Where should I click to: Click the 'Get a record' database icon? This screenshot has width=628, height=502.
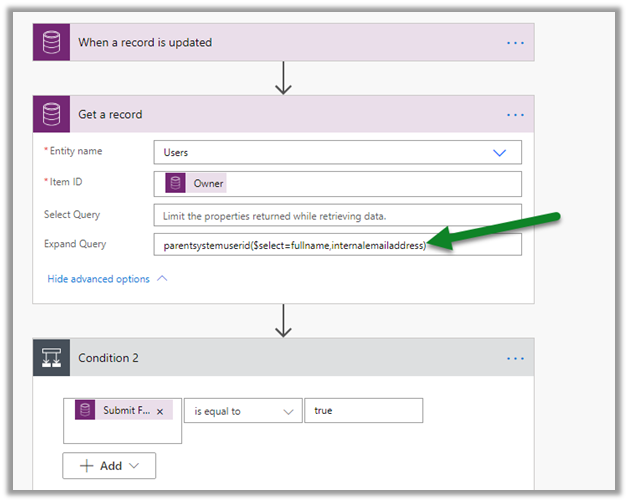(x=51, y=115)
